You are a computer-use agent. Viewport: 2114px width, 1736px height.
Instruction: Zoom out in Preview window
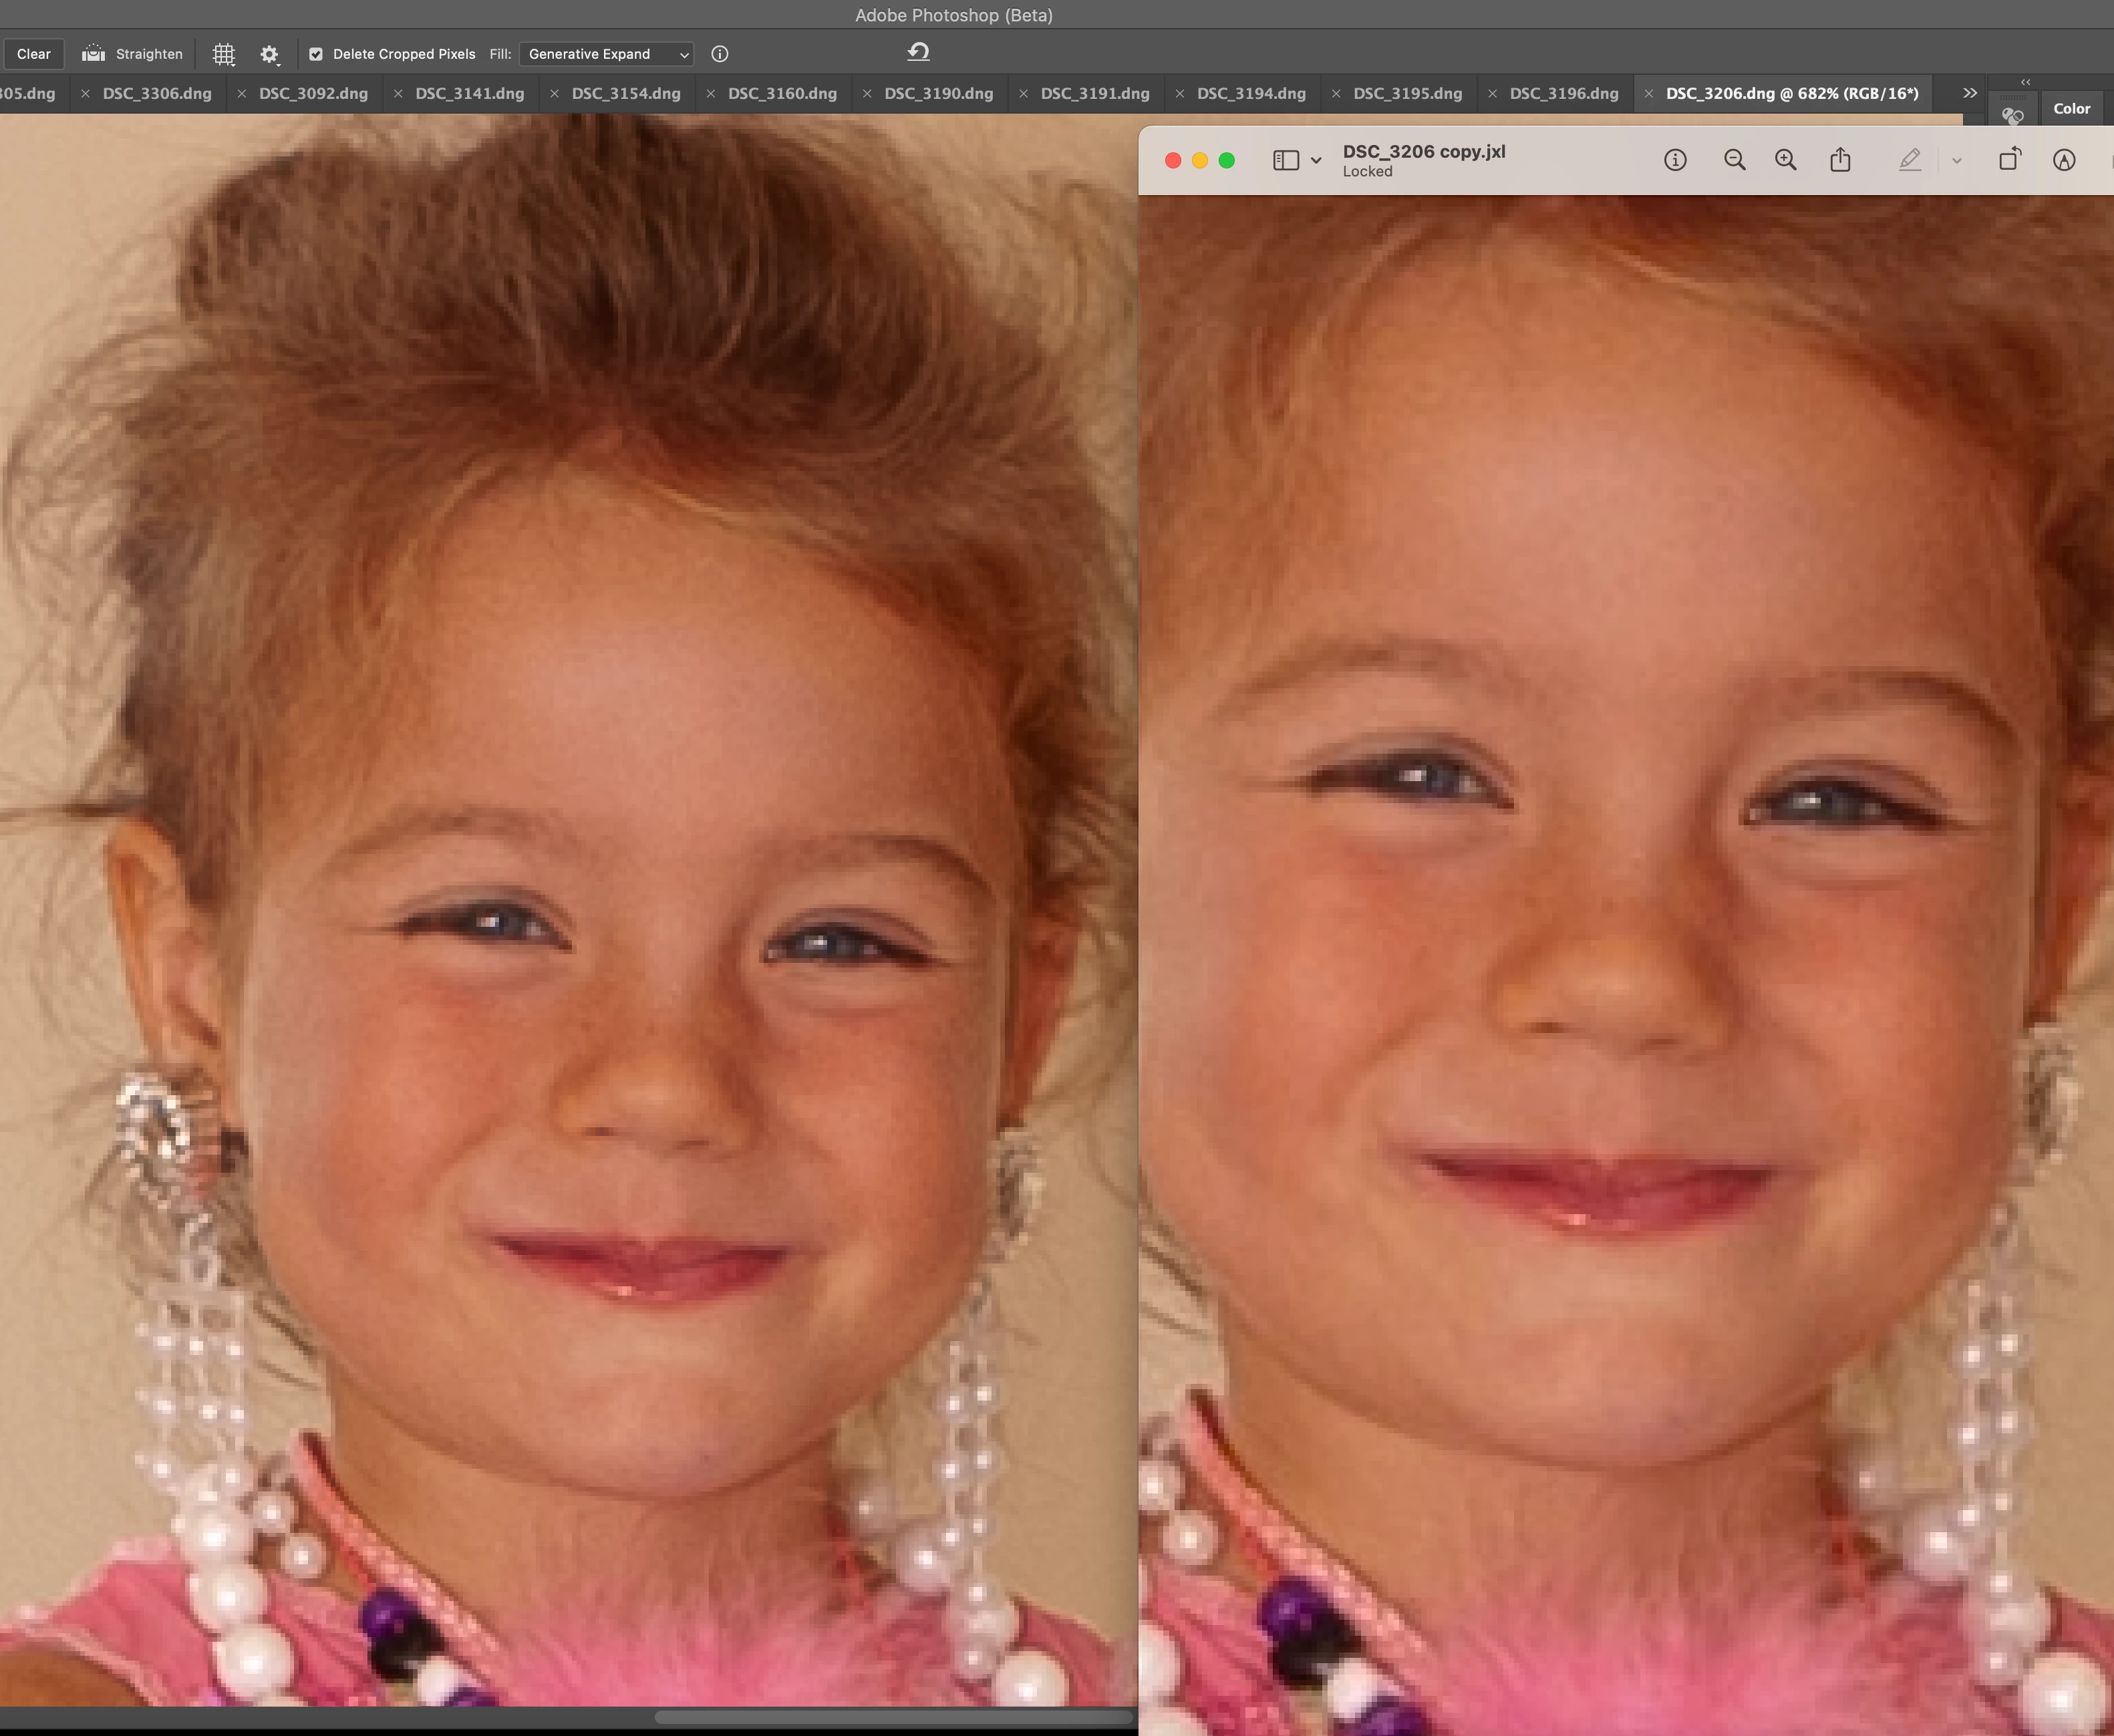pos(1734,160)
